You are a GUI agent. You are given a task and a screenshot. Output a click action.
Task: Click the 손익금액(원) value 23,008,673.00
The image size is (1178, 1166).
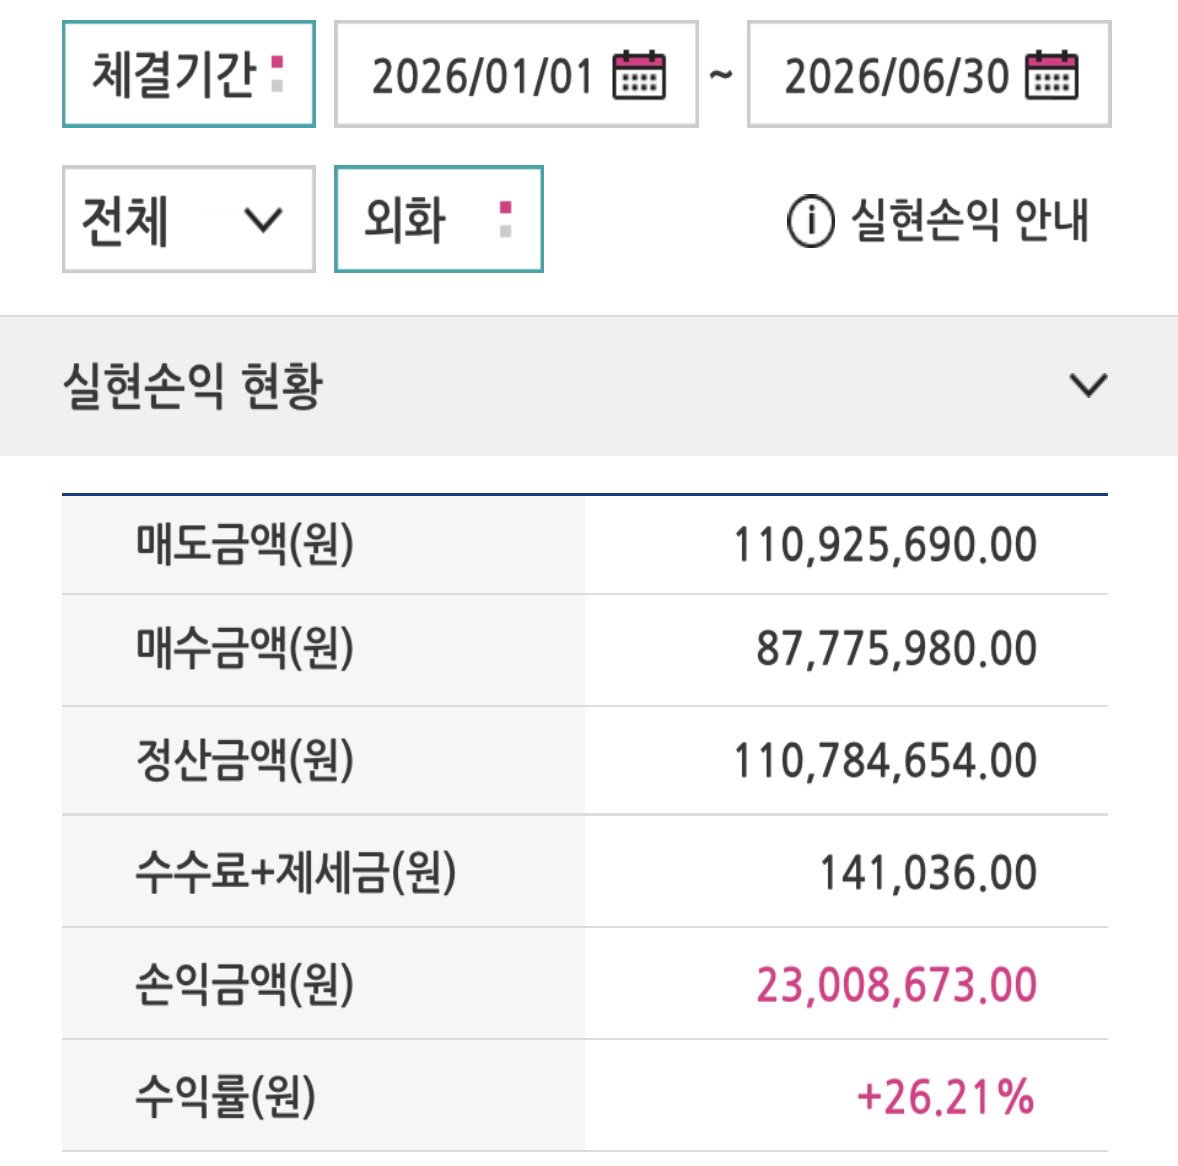tap(896, 985)
